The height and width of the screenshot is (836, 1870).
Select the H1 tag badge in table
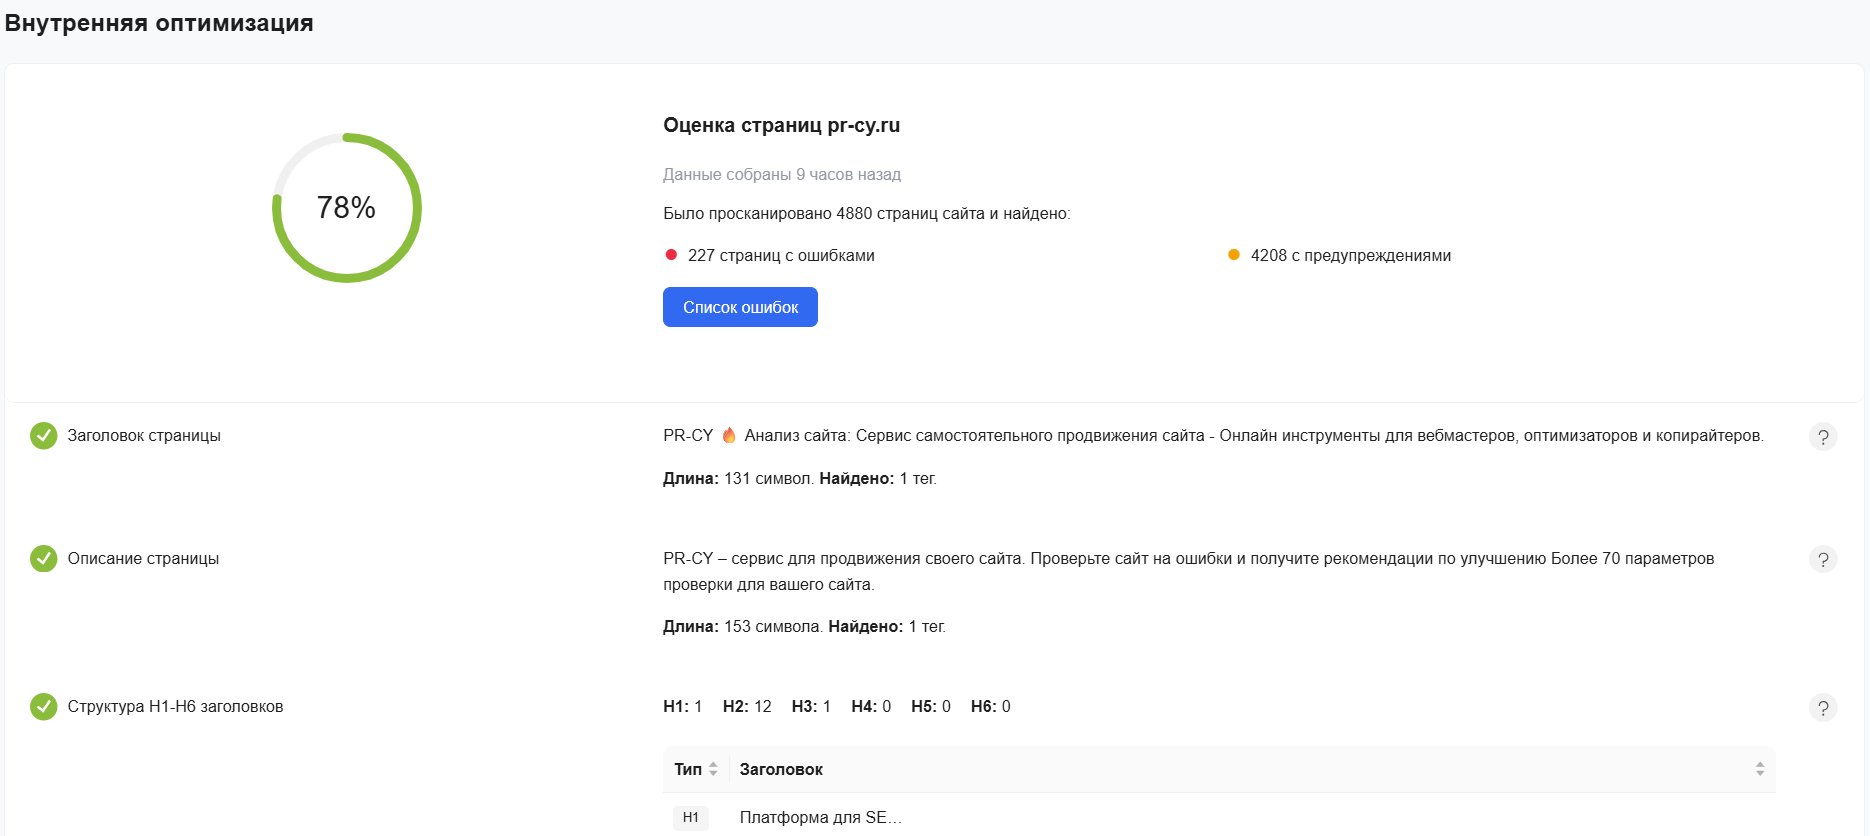pyautogui.click(x=690, y=817)
